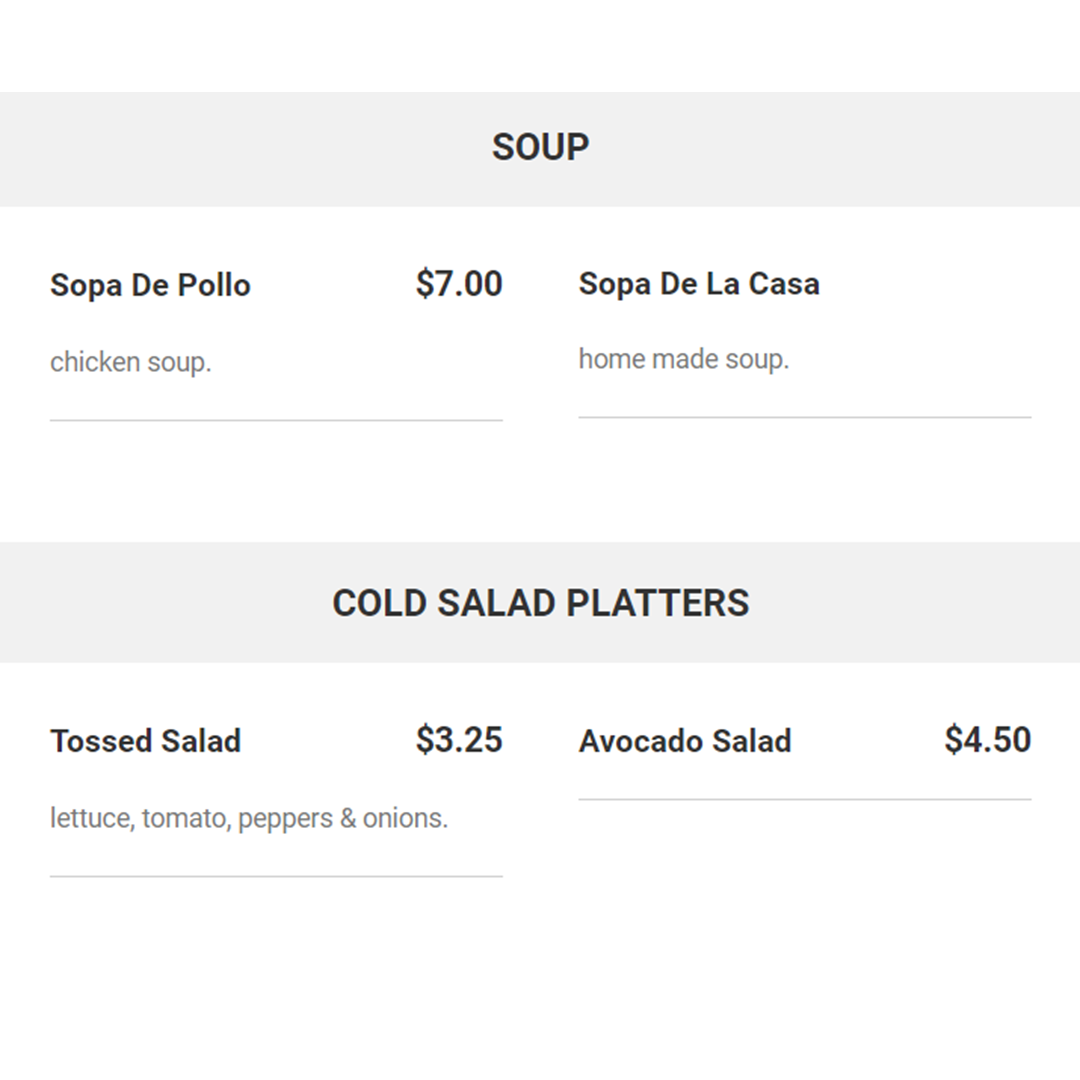The width and height of the screenshot is (1080, 1080).
Task: Click the word Casa in soup name
Action: 784,284
